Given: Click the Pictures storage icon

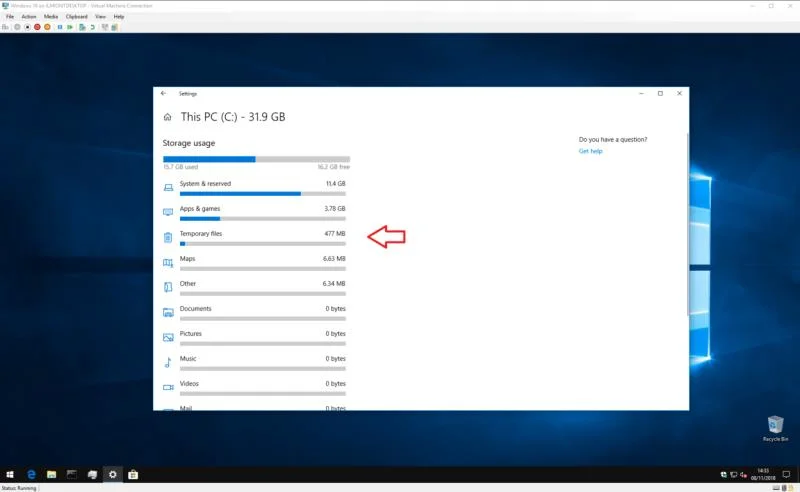Looking at the screenshot, I should point(168,337).
